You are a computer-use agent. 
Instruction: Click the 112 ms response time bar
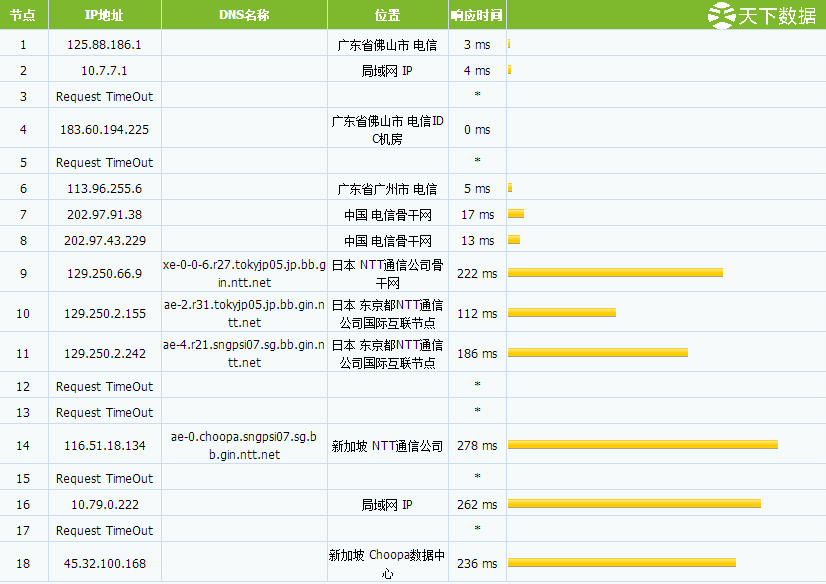click(x=562, y=313)
